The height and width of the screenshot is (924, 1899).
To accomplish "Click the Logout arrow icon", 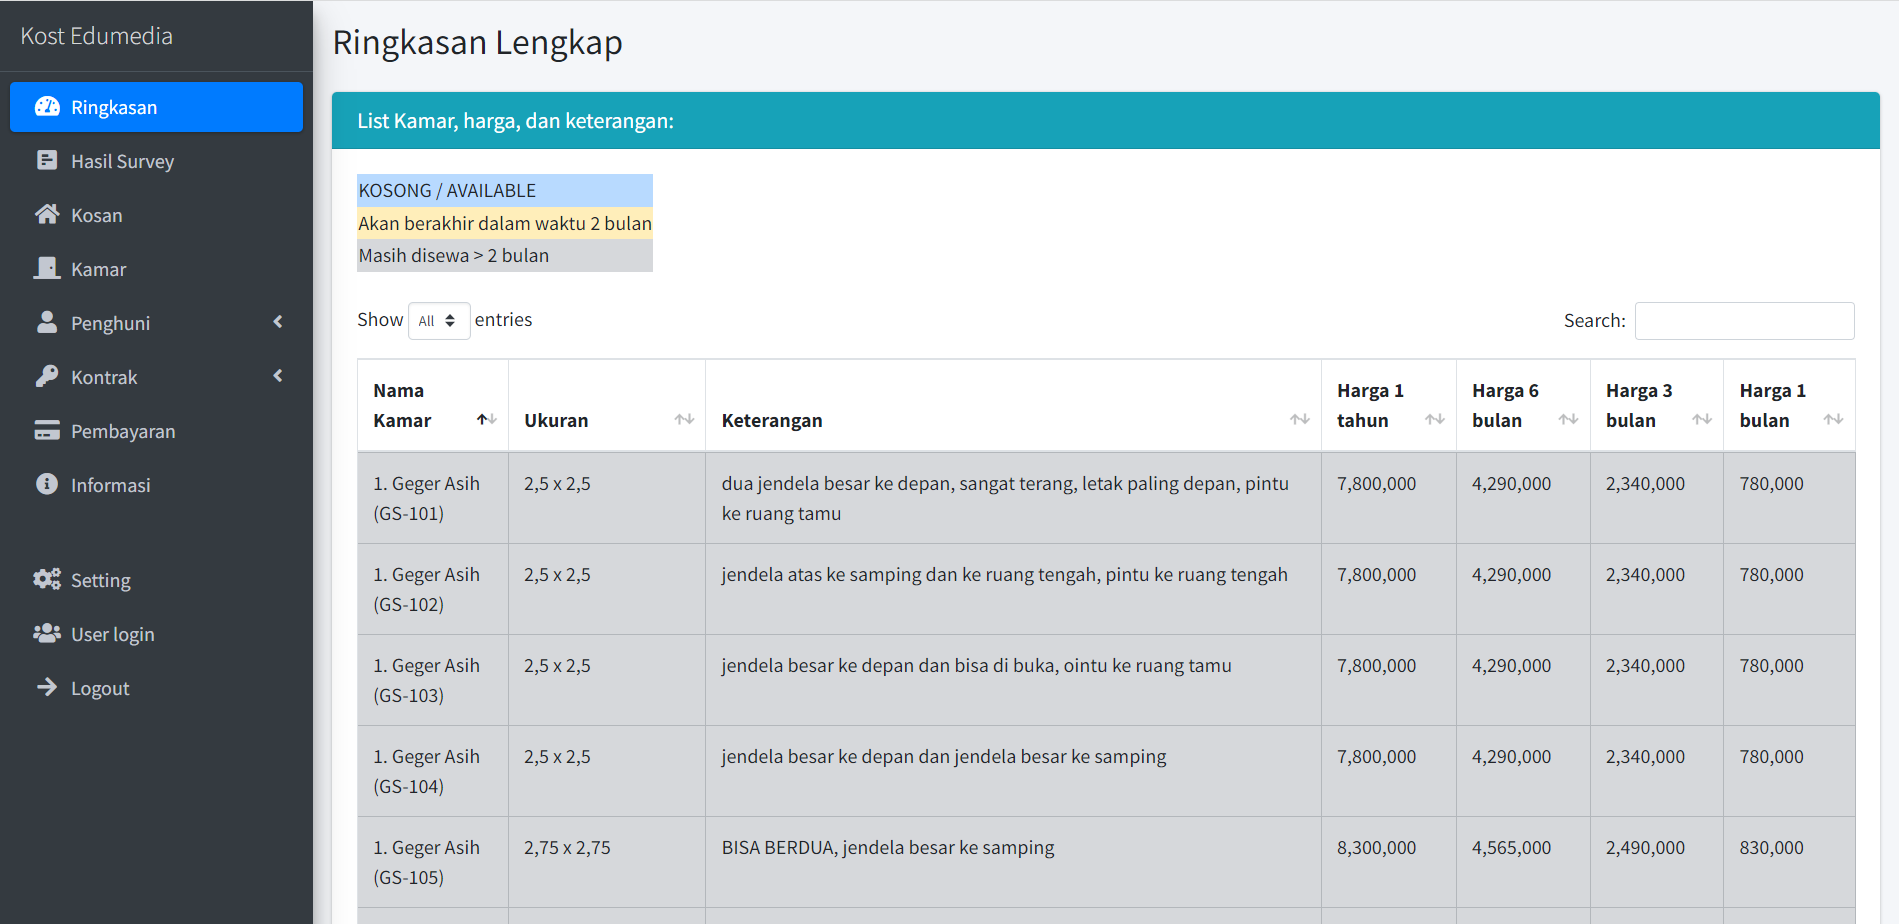I will (x=47, y=688).
